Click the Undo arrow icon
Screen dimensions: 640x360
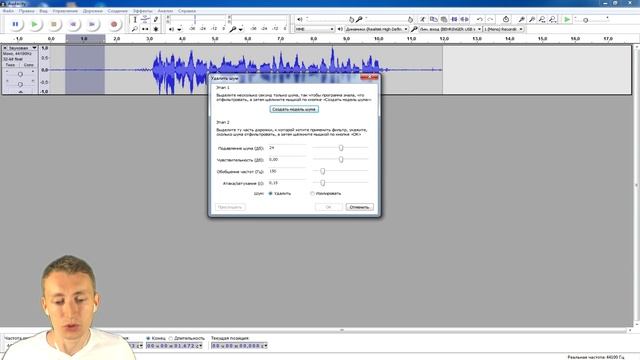[x=480, y=19]
